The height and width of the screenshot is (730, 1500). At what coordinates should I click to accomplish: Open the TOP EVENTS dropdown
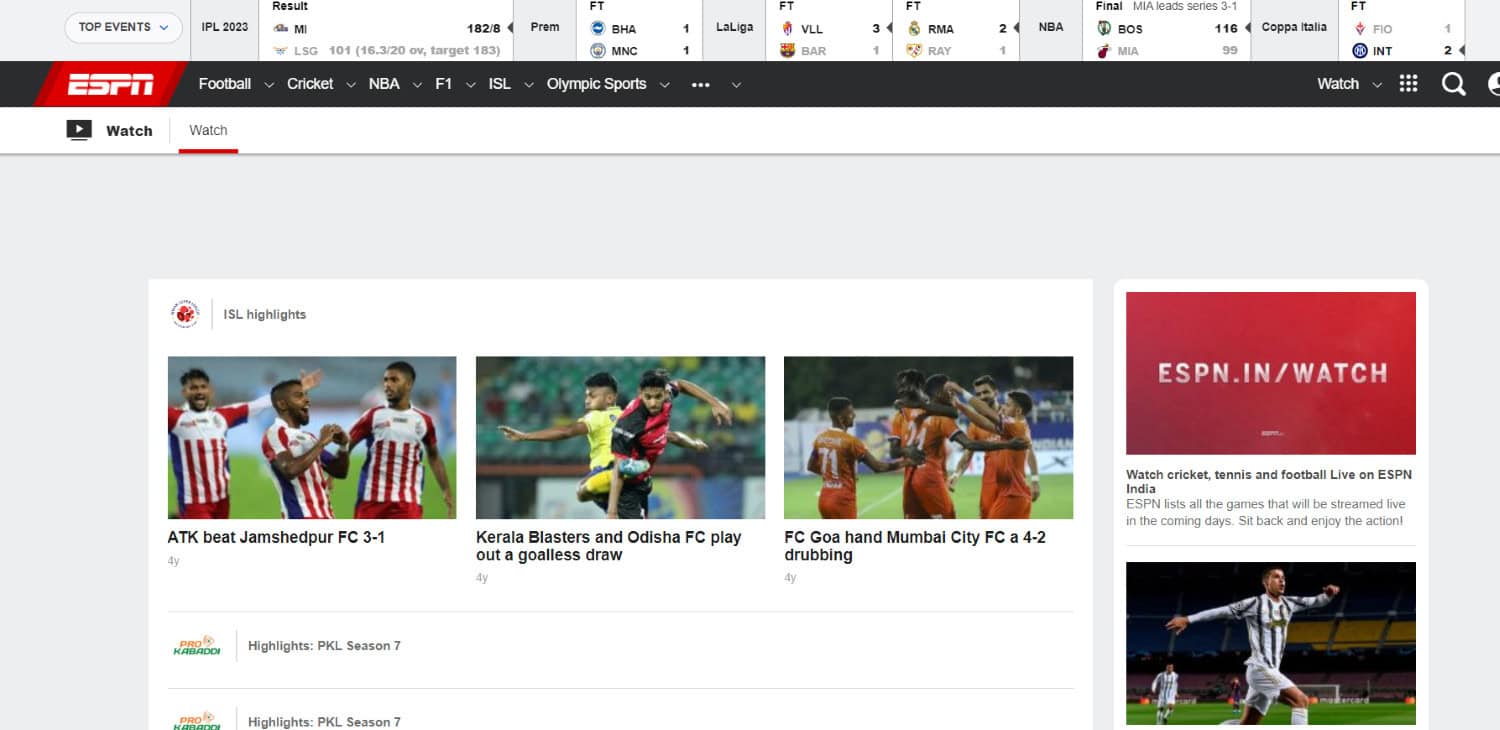tap(123, 27)
